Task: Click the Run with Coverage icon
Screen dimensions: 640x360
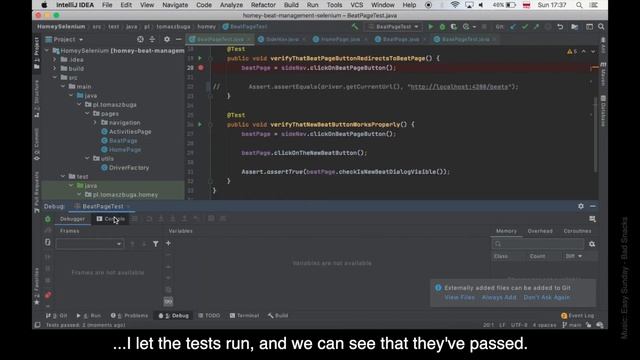Action: (453, 27)
